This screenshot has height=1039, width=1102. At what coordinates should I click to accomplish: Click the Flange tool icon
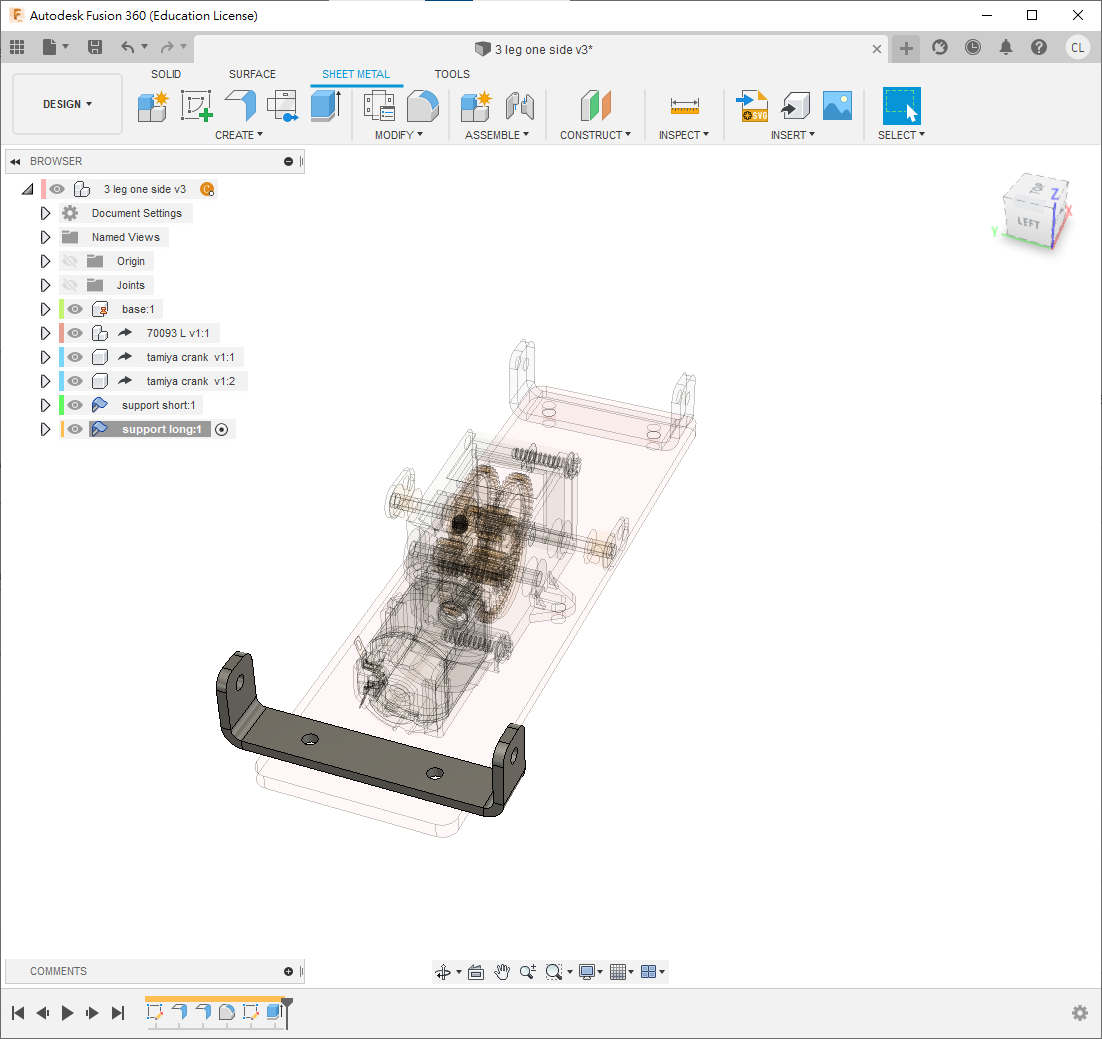pyautogui.click(x=240, y=104)
